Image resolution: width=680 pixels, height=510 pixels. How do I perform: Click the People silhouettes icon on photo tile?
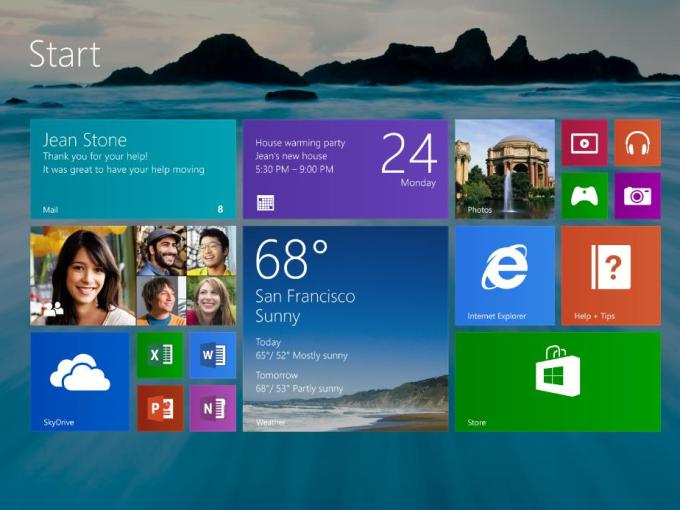click(53, 309)
